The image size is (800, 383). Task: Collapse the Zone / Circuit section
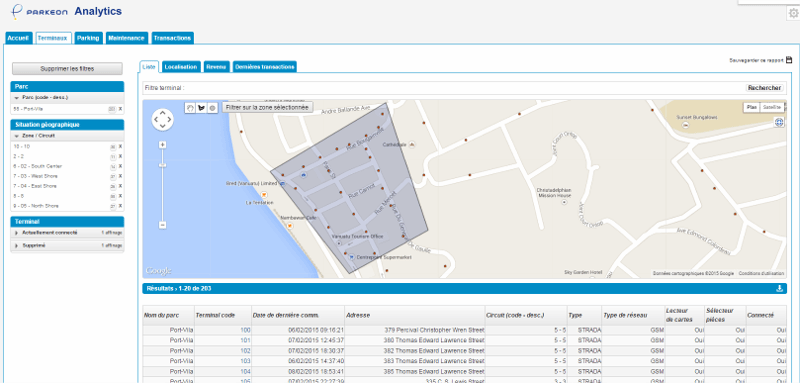click(x=67, y=136)
